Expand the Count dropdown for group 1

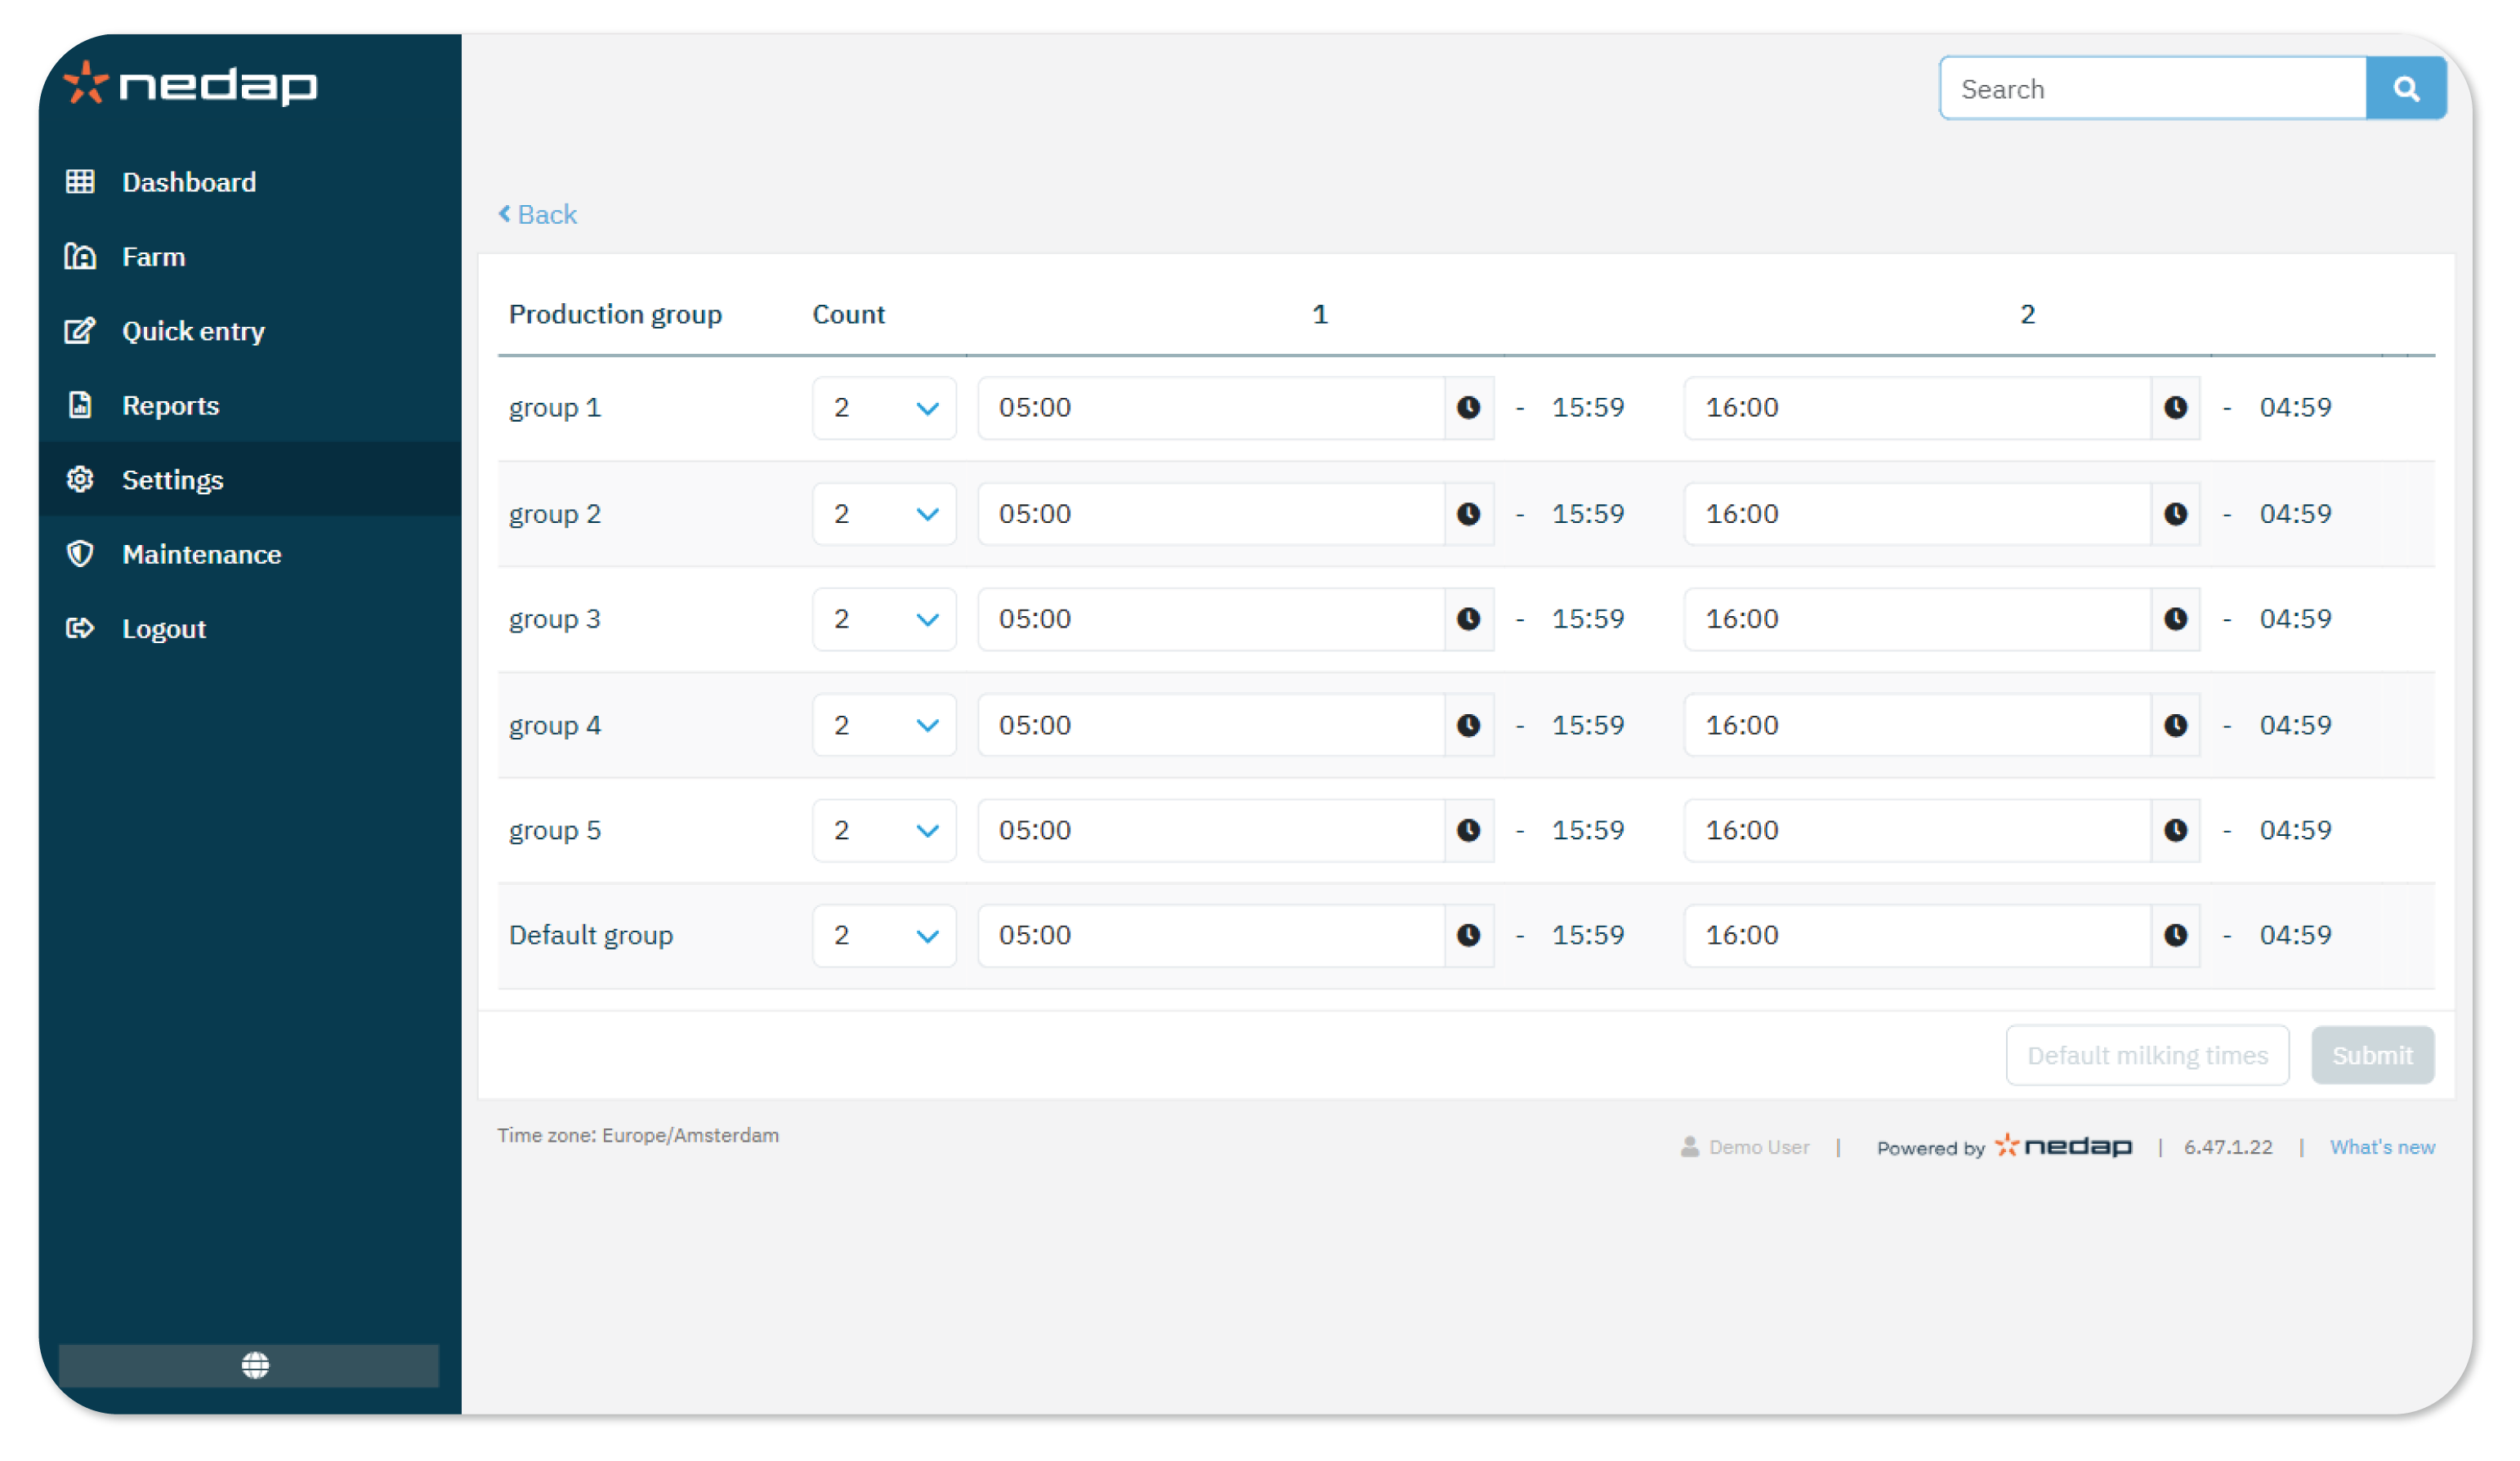point(884,408)
